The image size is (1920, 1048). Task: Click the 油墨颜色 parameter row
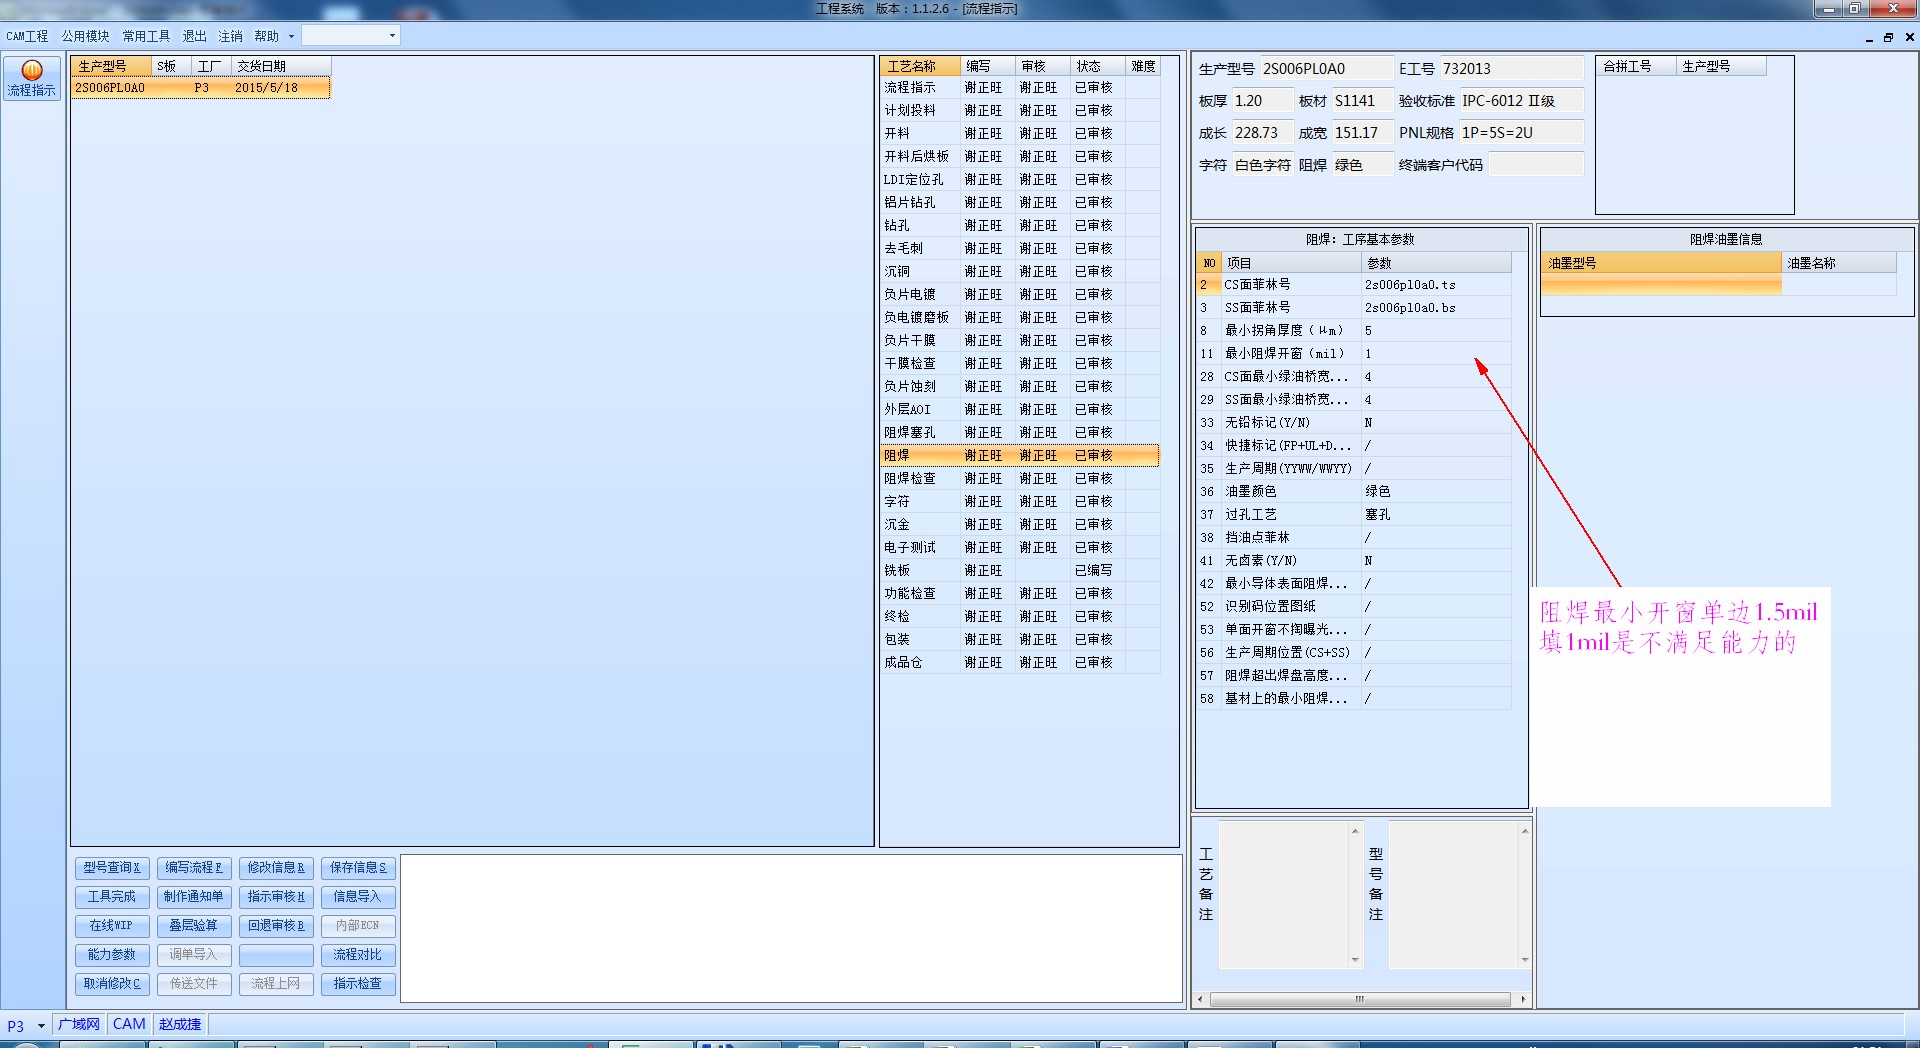click(1354, 492)
